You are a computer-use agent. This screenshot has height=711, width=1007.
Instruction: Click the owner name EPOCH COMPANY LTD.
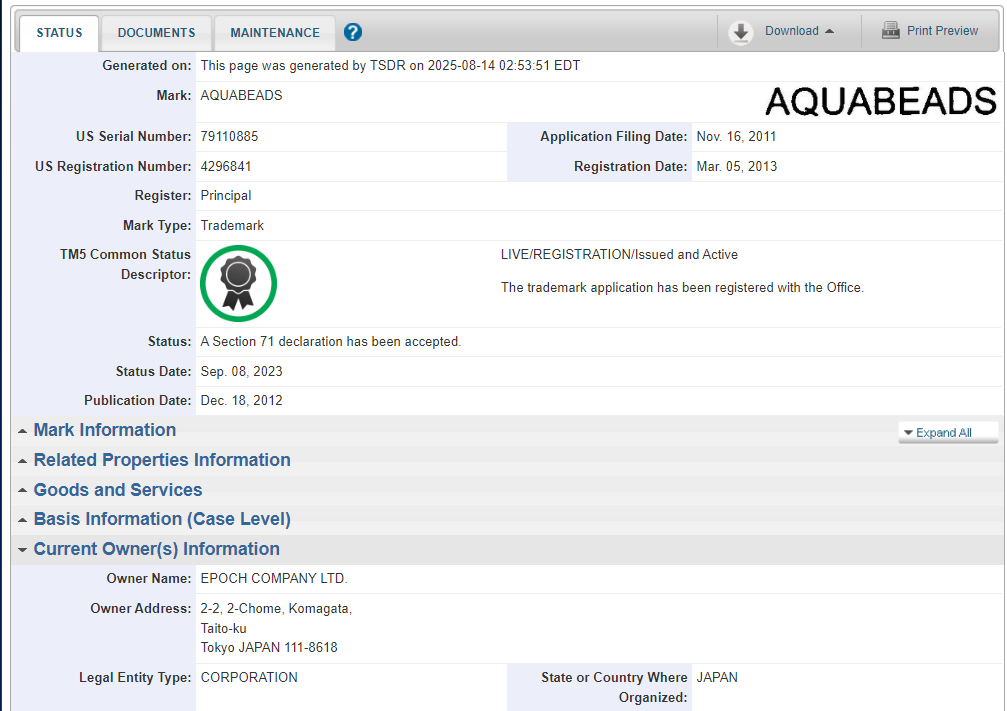click(273, 579)
